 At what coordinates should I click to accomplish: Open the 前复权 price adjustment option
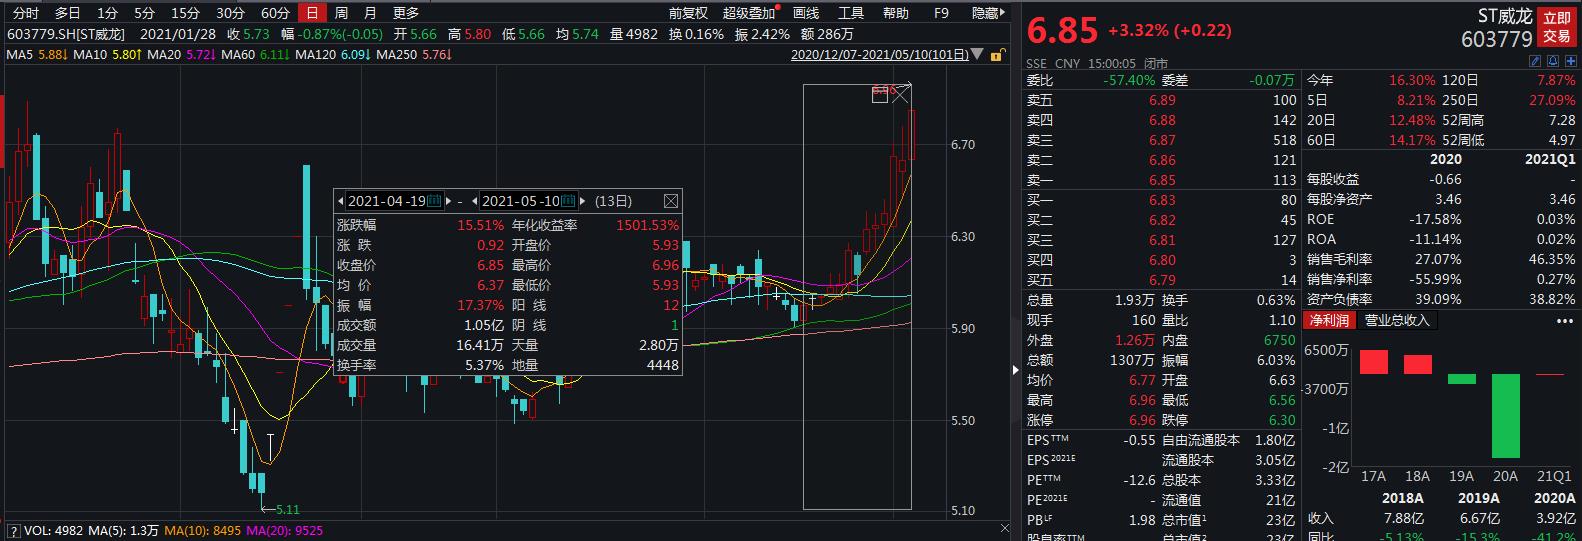[x=688, y=13]
